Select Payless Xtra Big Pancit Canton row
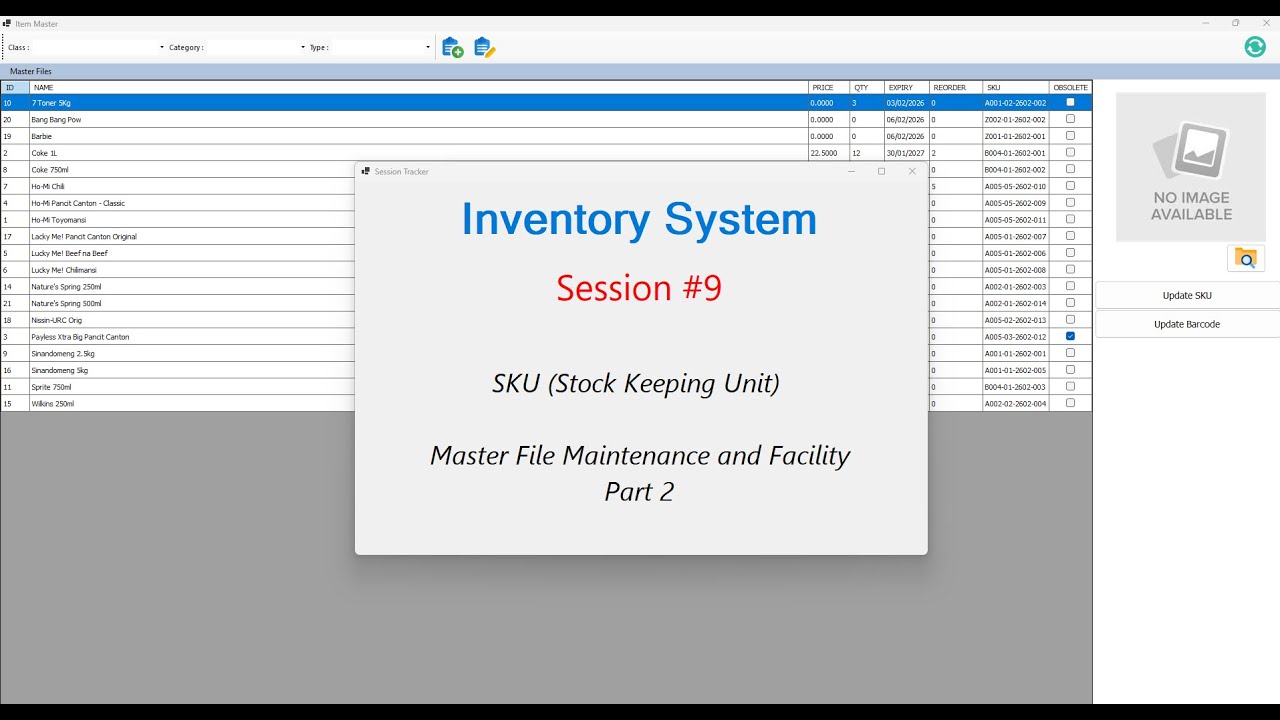1280x720 pixels. pos(178,336)
